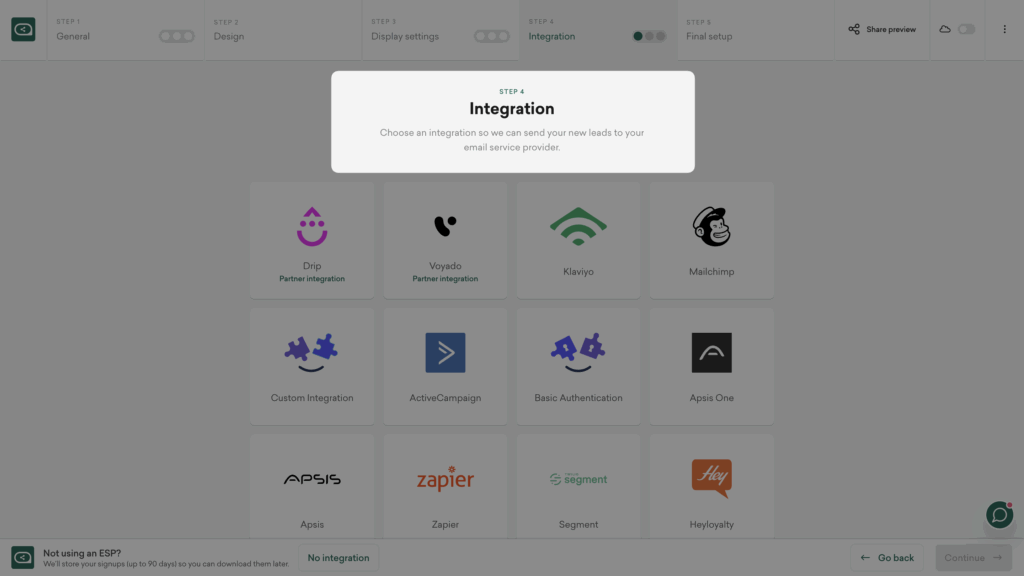Click the No integration button

338,557
